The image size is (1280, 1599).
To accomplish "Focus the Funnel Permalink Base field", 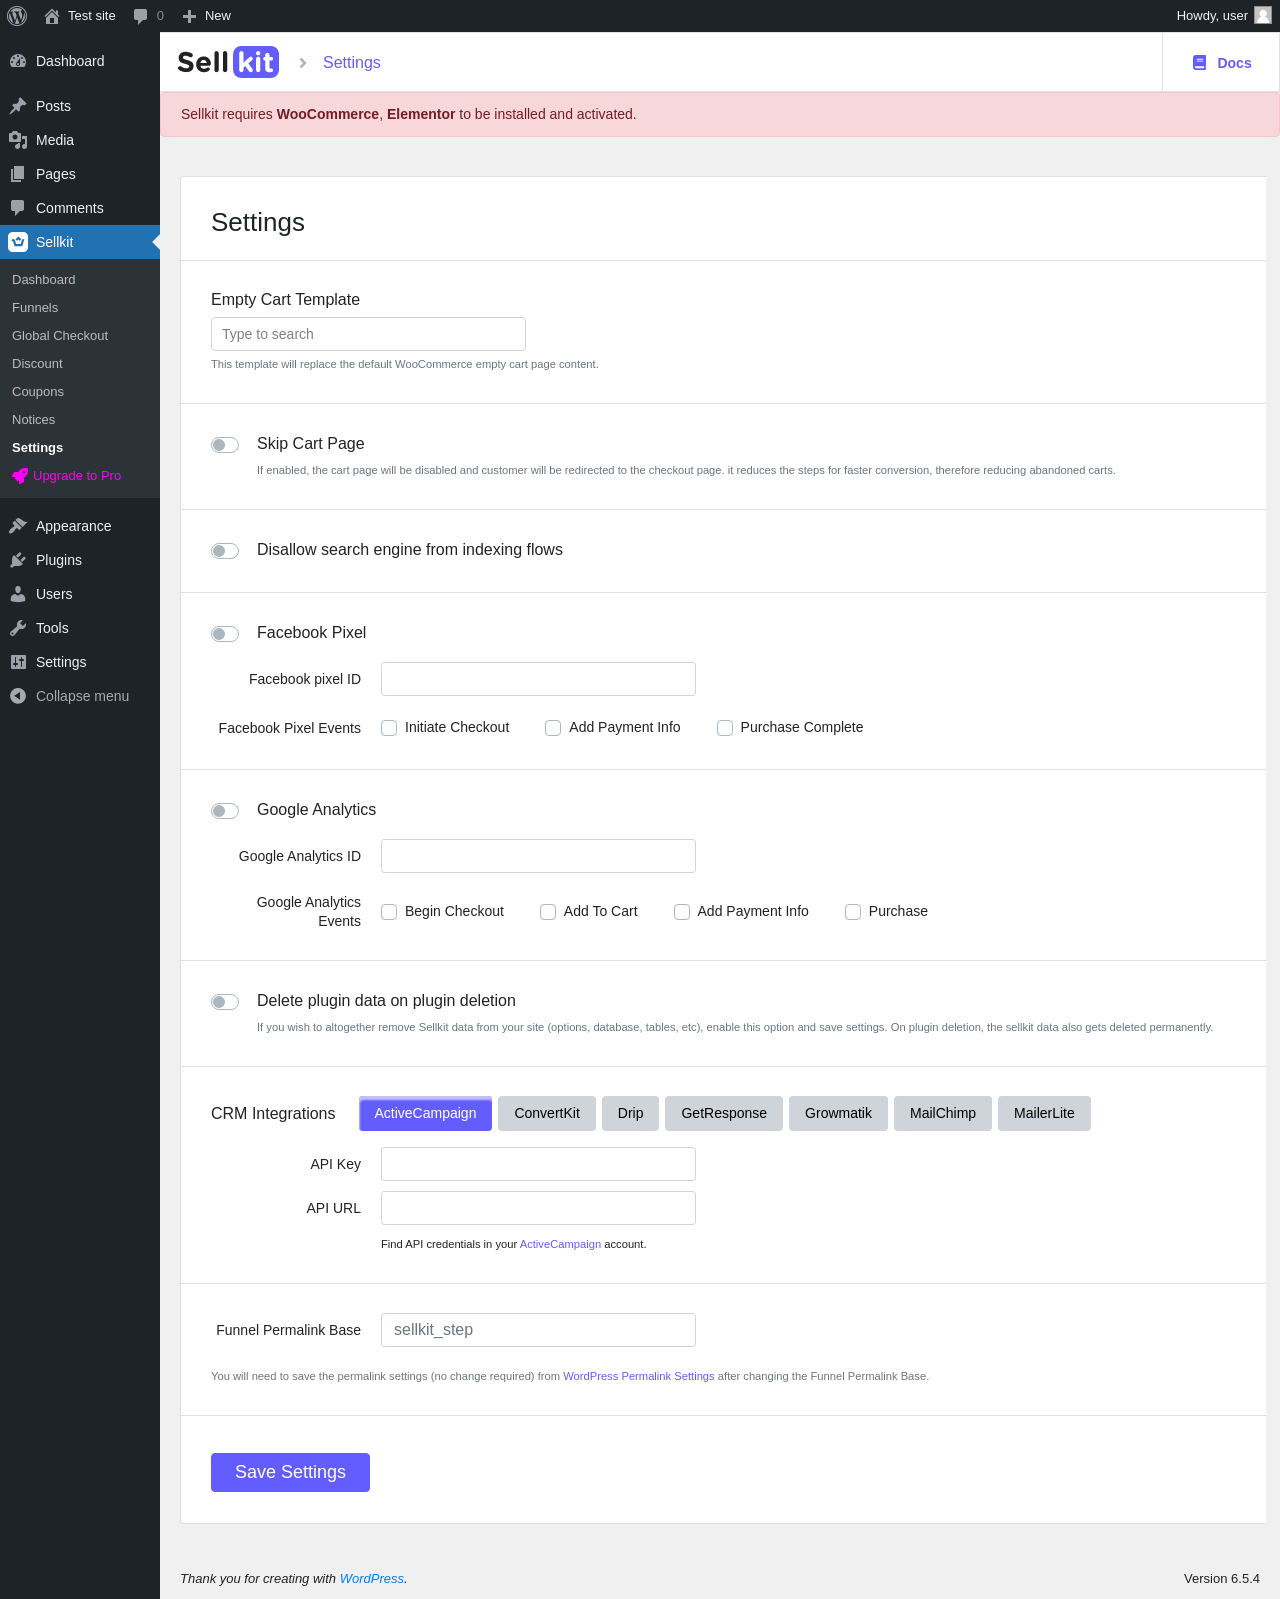I will 538,1330.
